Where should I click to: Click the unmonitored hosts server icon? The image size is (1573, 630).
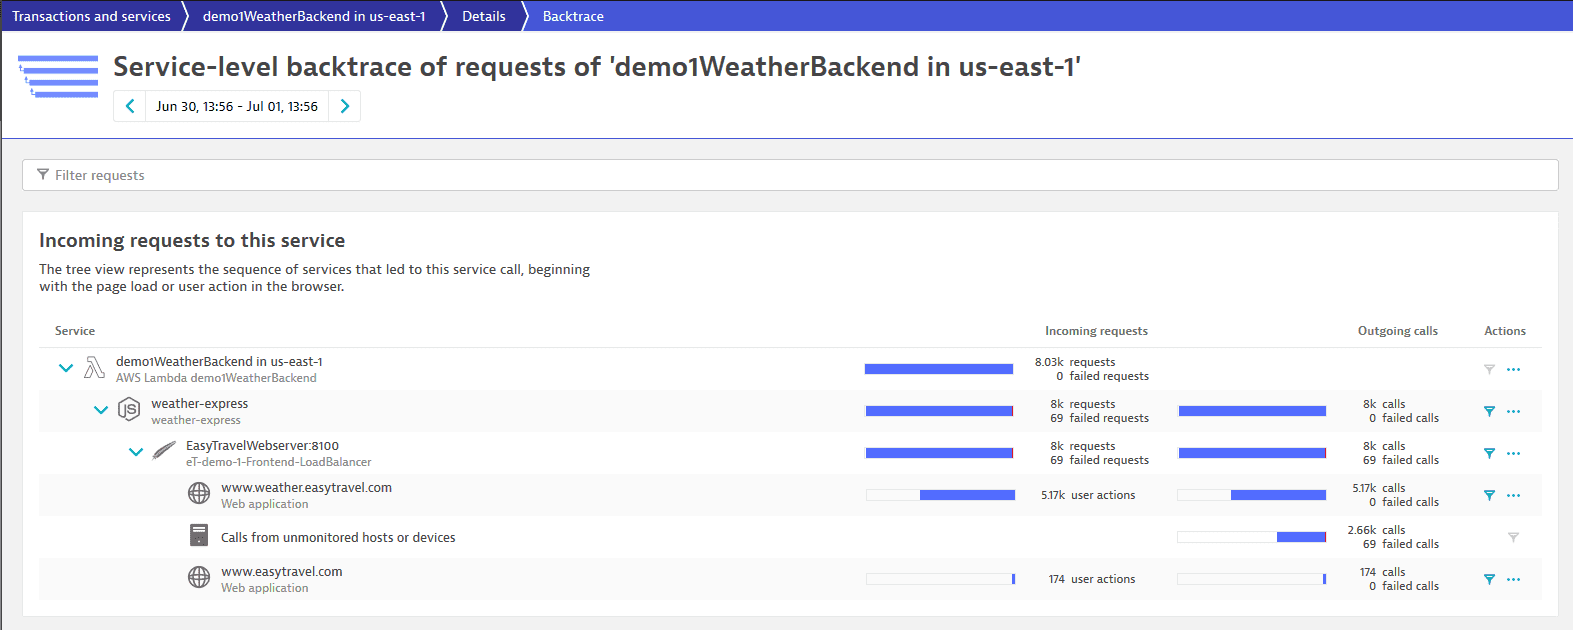click(x=199, y=536)
